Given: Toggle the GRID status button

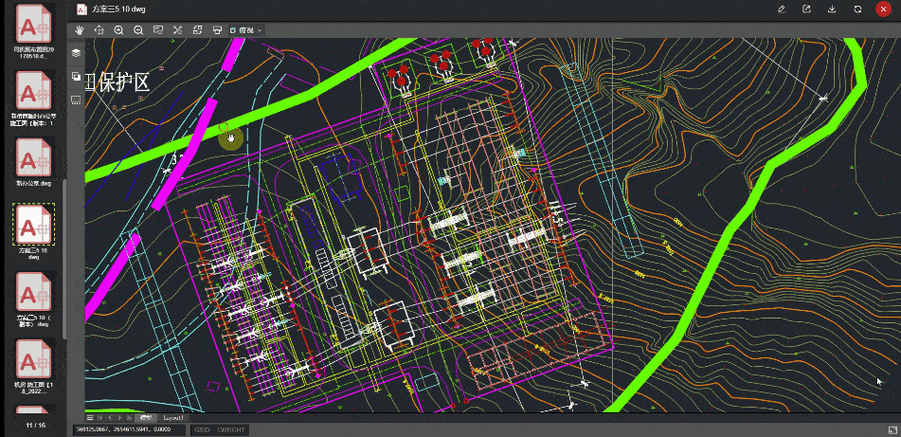Looking at the screenshot, I should pos(202,430).
